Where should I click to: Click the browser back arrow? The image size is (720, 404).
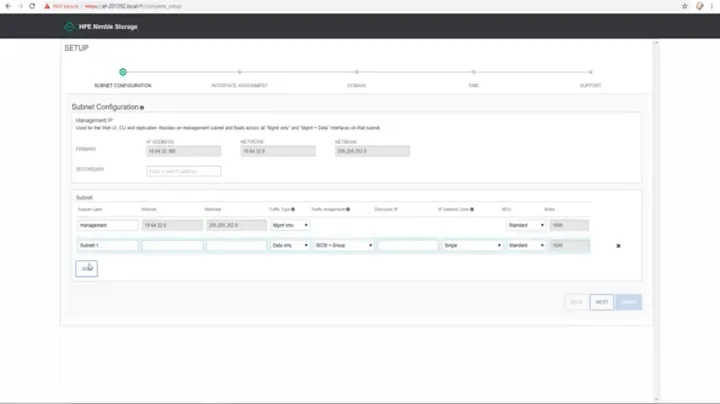pos(8,6)
